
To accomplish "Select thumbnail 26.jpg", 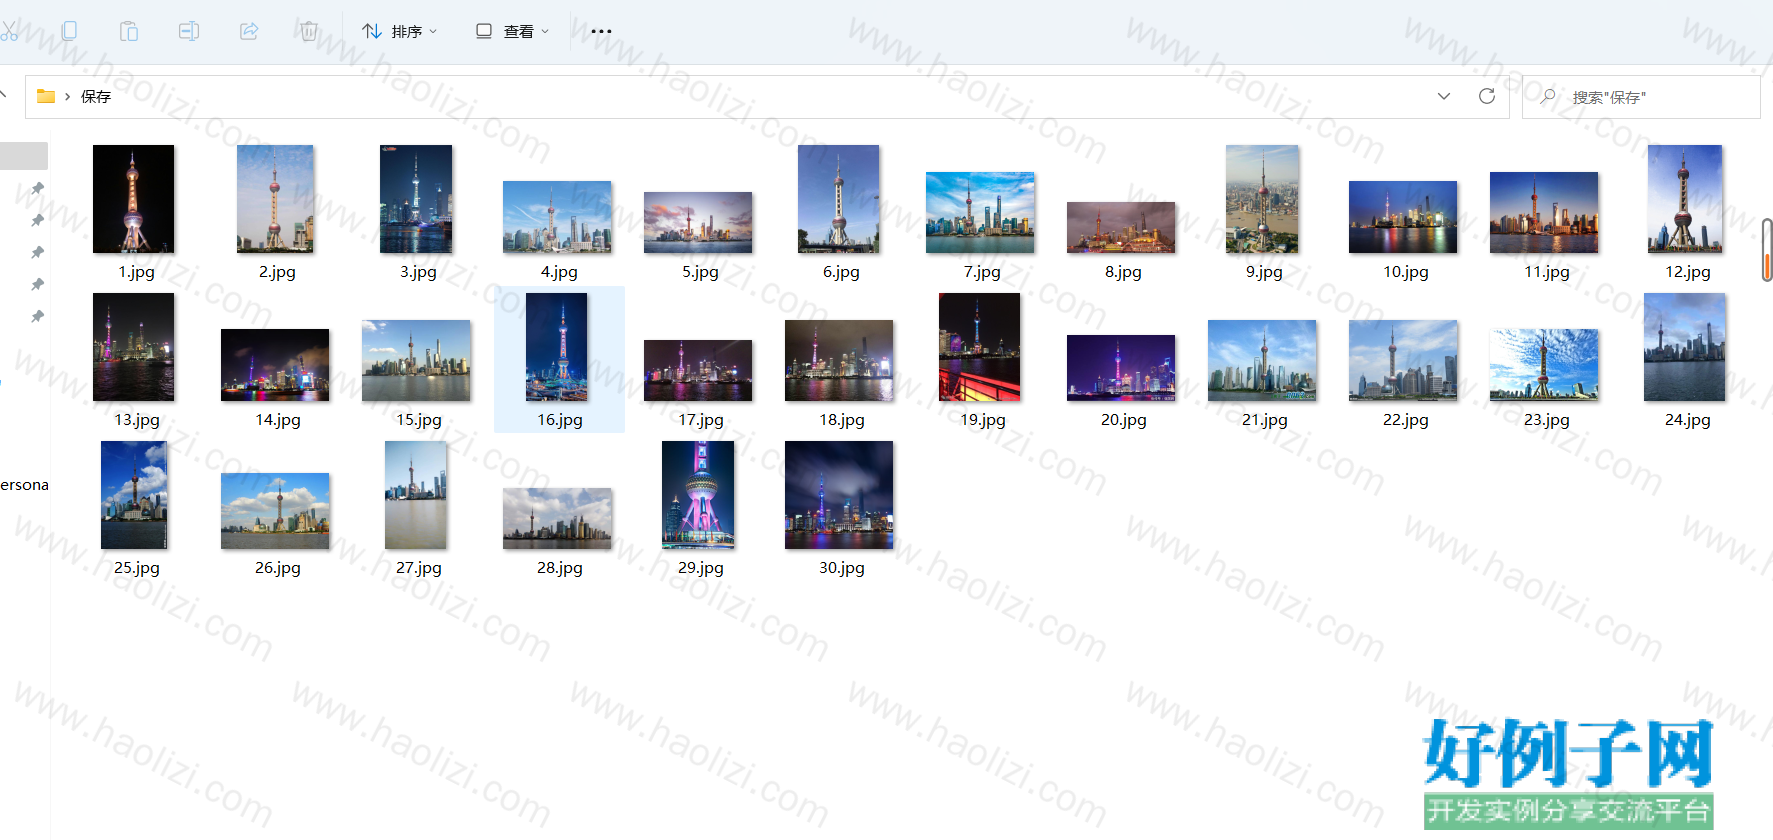I will click(275, 511).
